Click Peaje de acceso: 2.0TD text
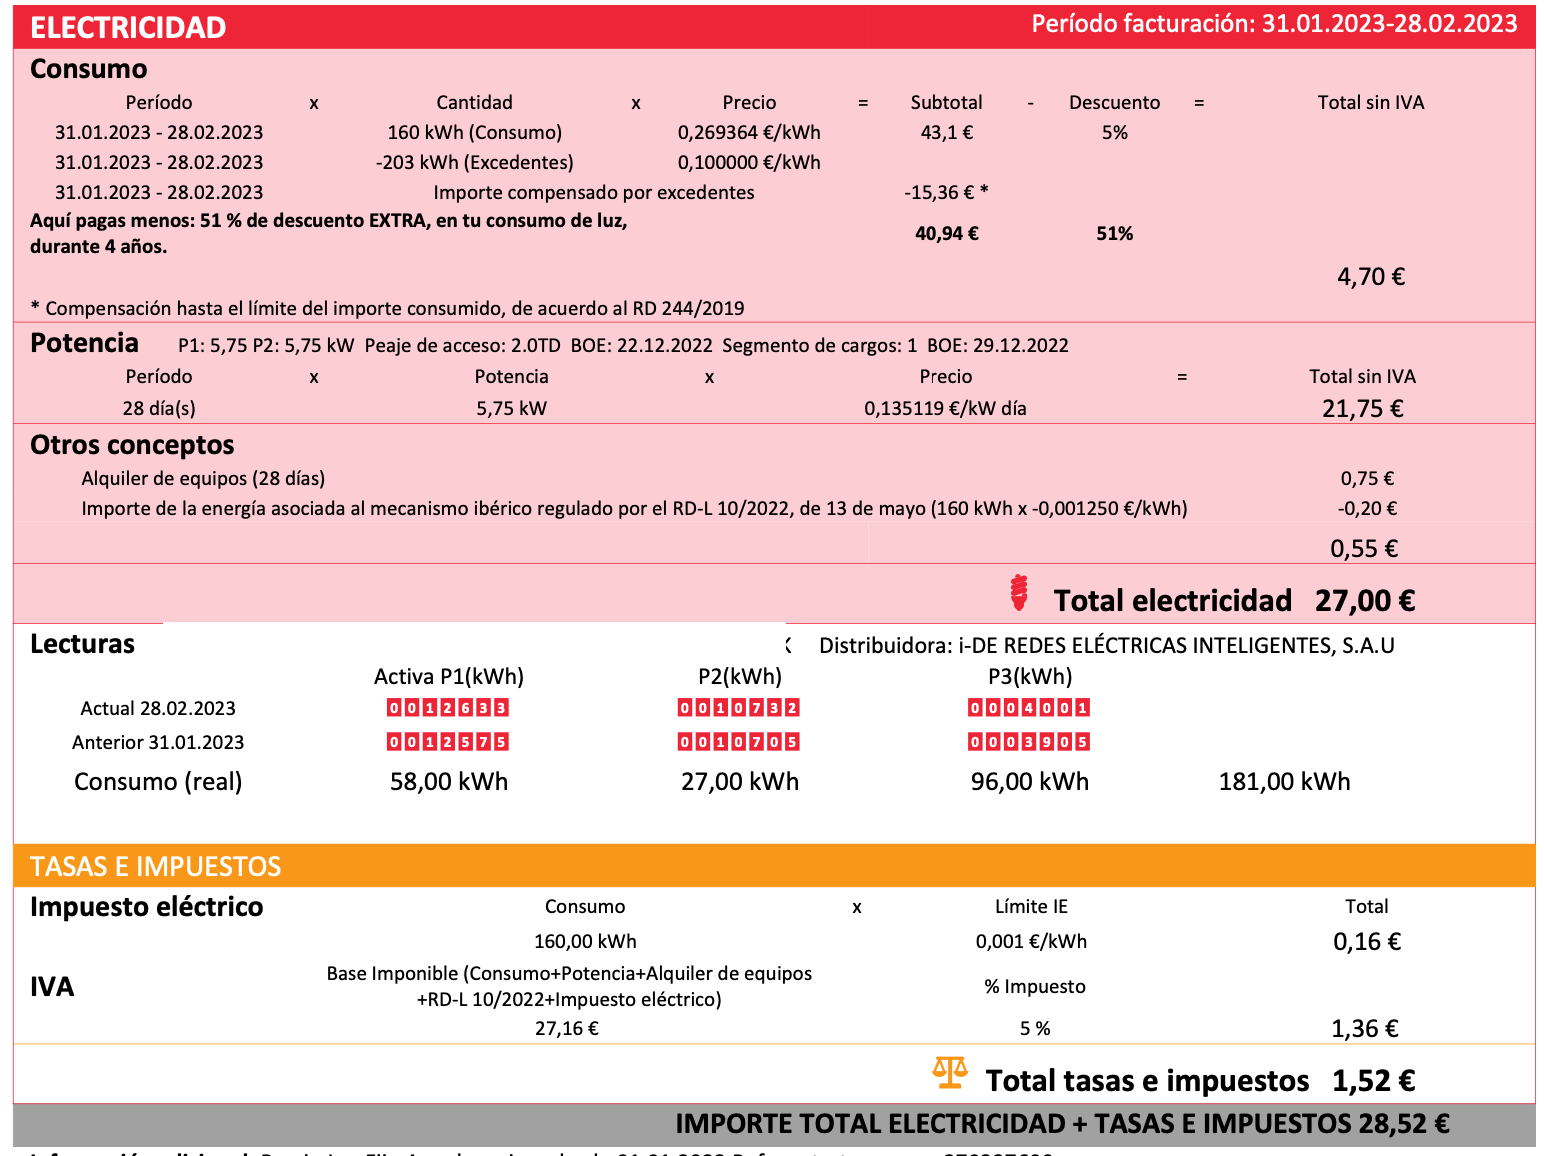The image size is (1544, 1156). tap(463, 346)
